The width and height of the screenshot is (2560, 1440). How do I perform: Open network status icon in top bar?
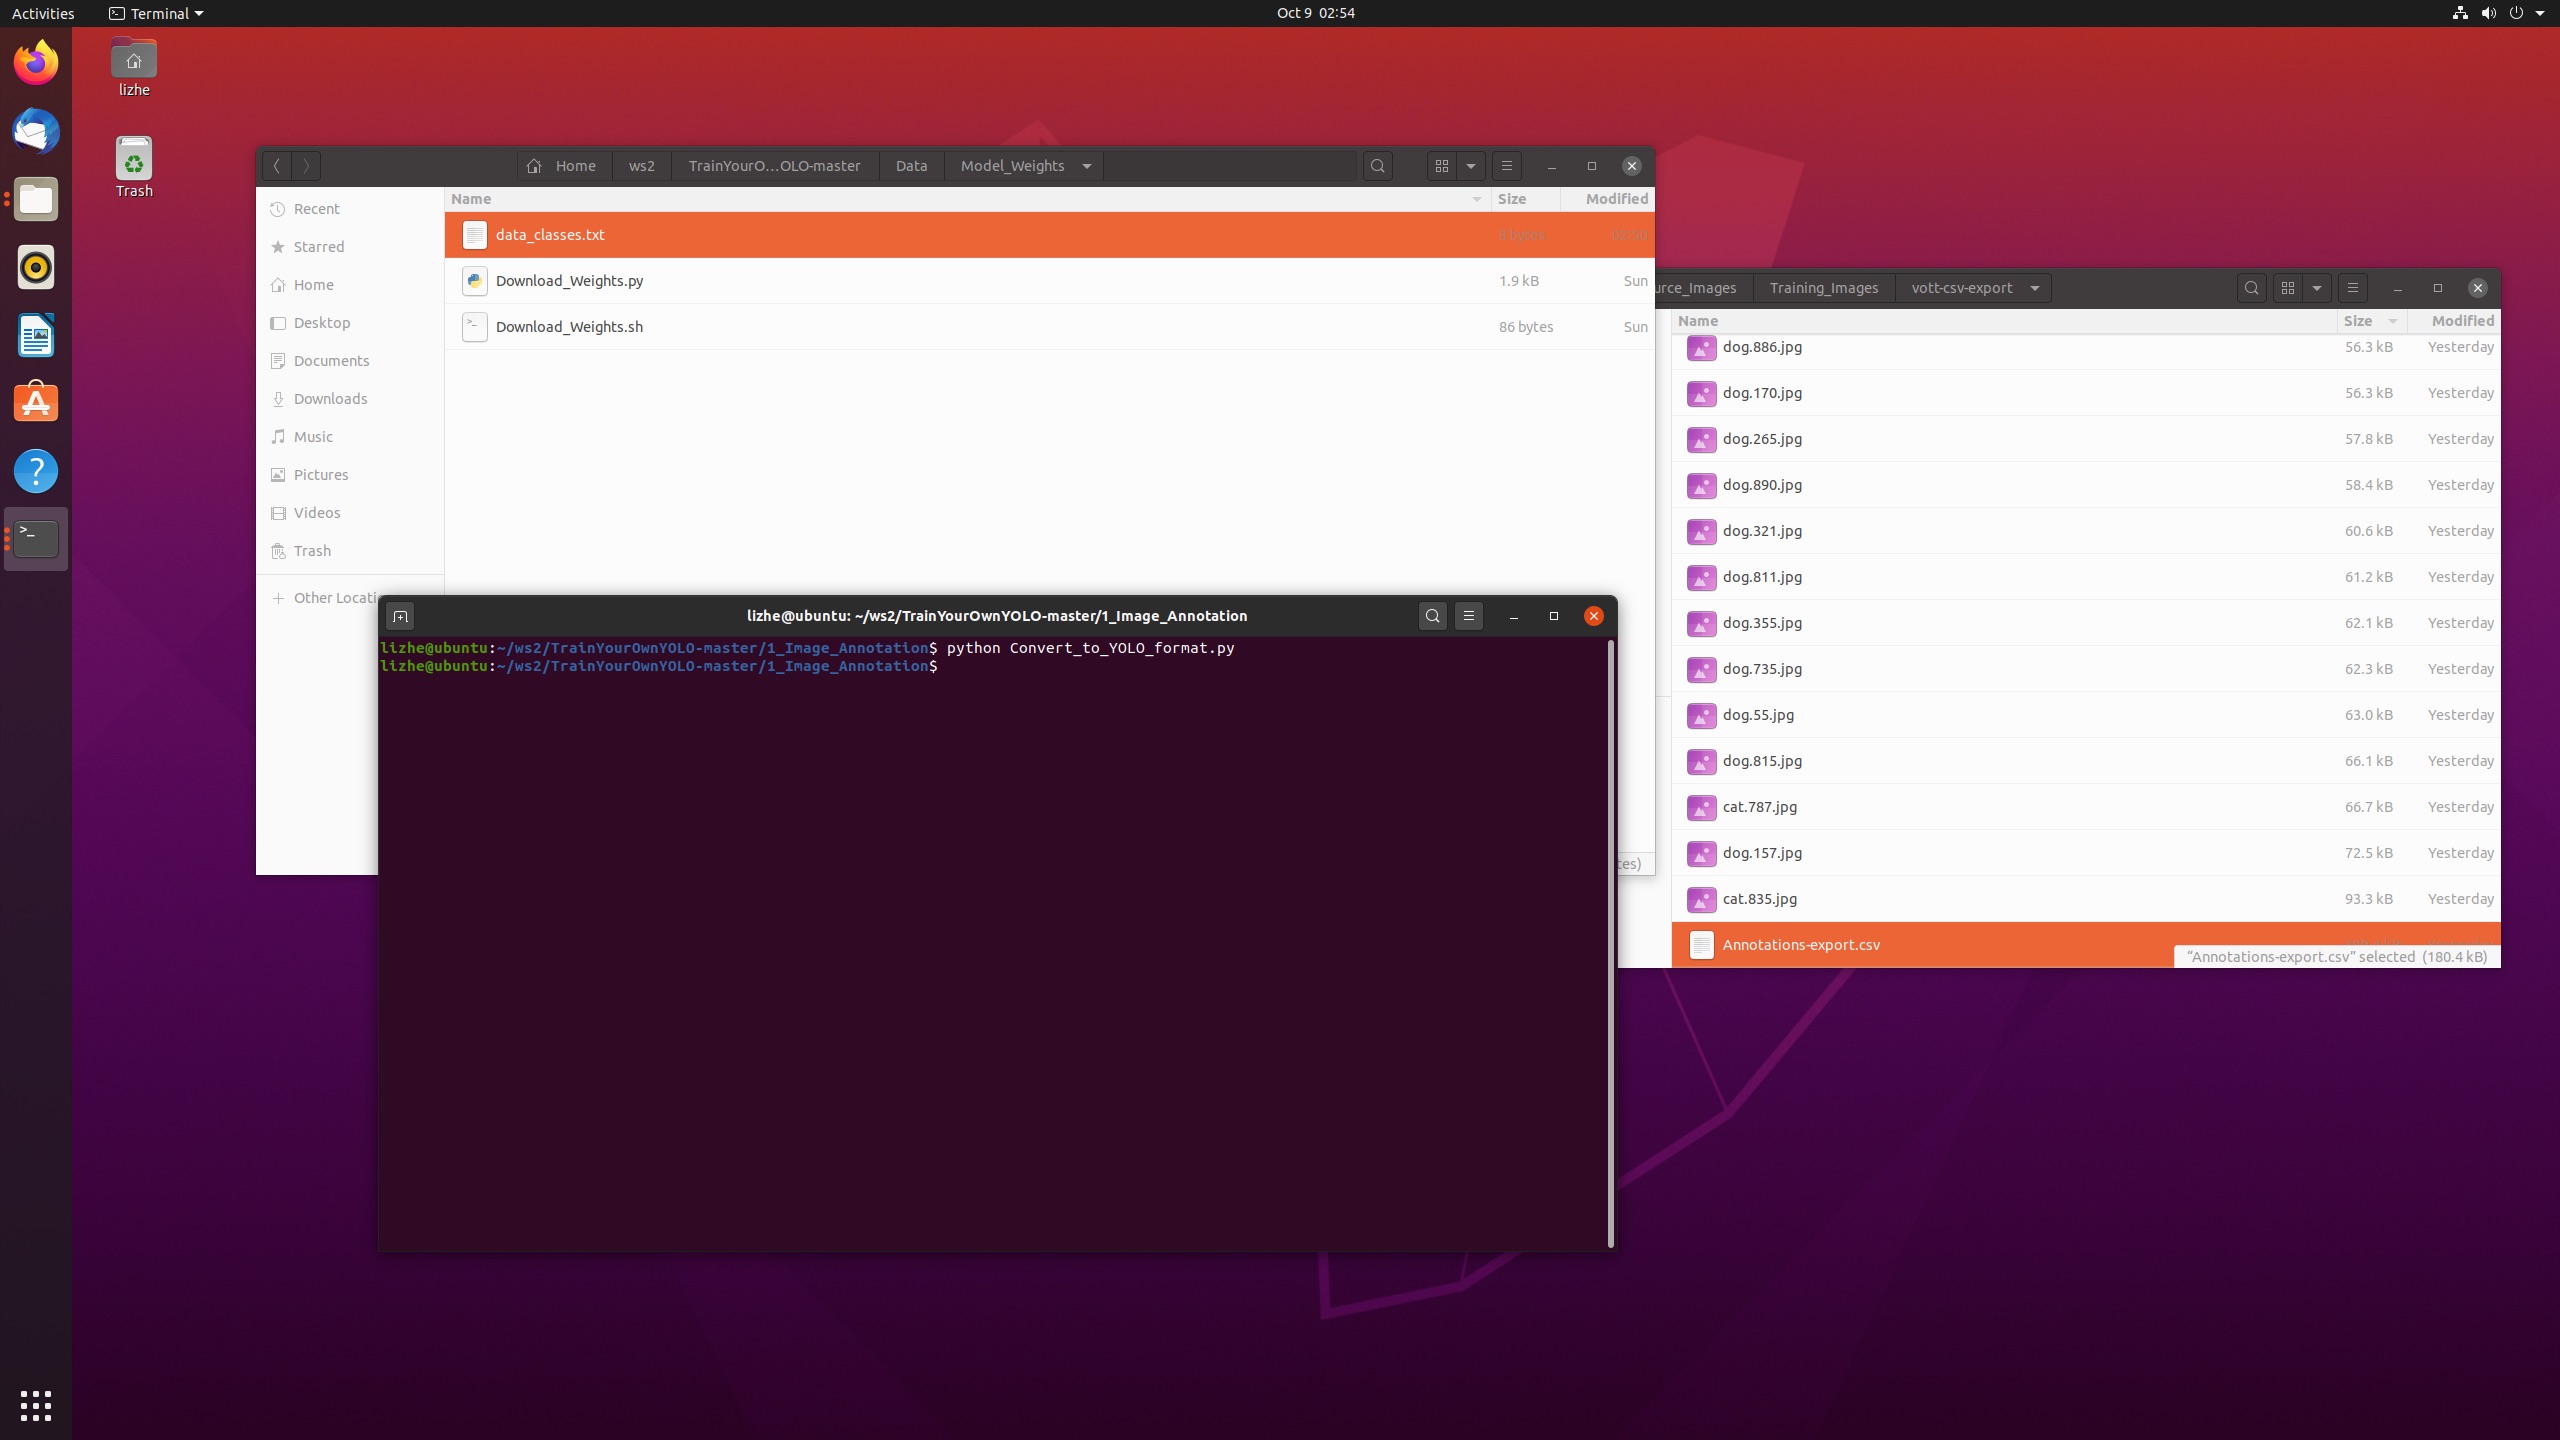(2459, 13)
